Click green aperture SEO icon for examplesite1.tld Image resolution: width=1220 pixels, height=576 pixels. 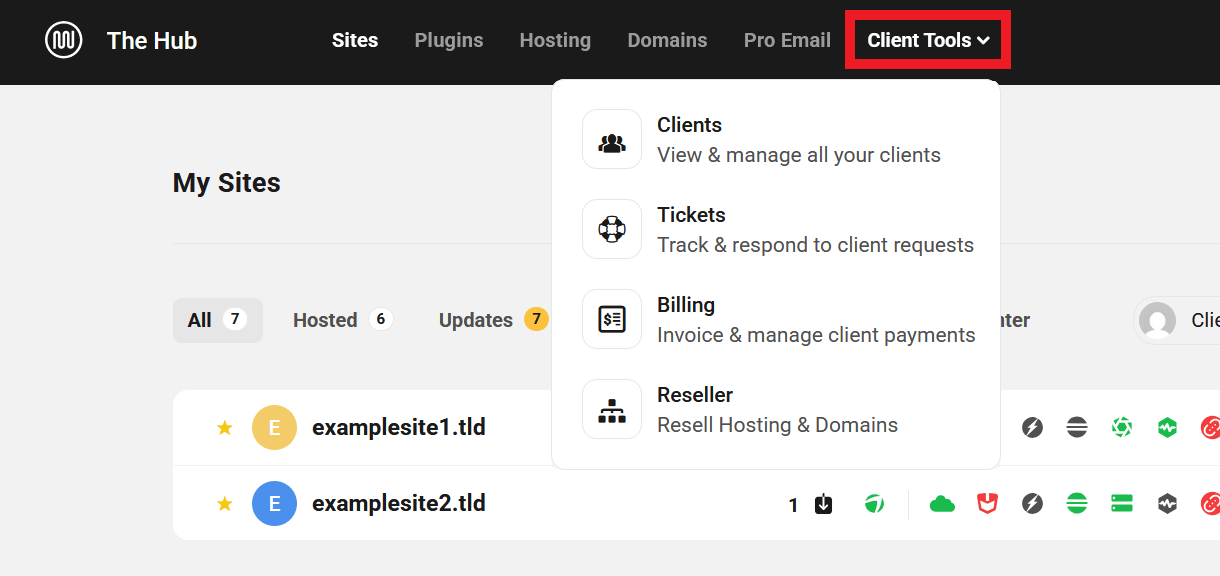[1122, 428]
